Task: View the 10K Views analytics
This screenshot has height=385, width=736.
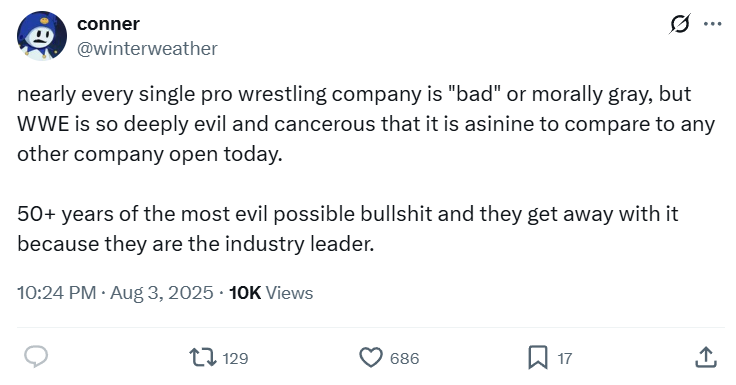Action: tap(271, 293)
